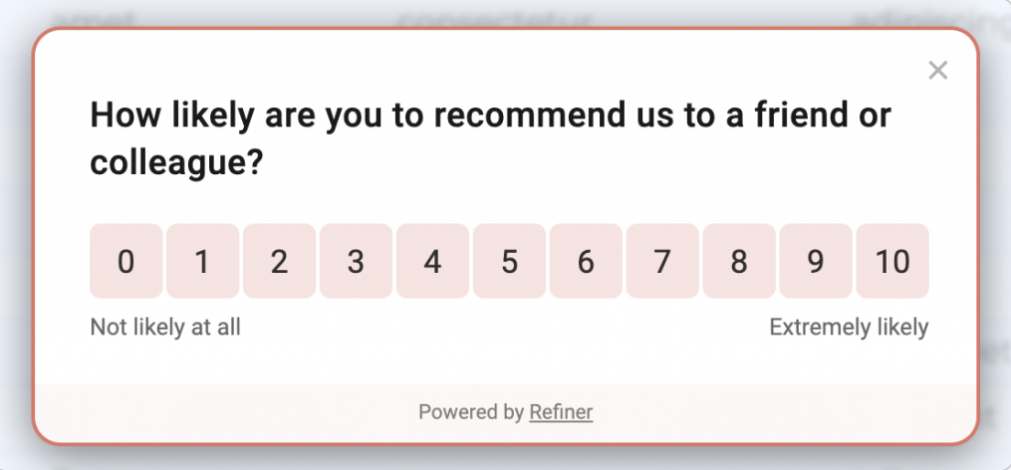Choose the middle score 5
Screen dimensions: 1011x470
(509, 261)
